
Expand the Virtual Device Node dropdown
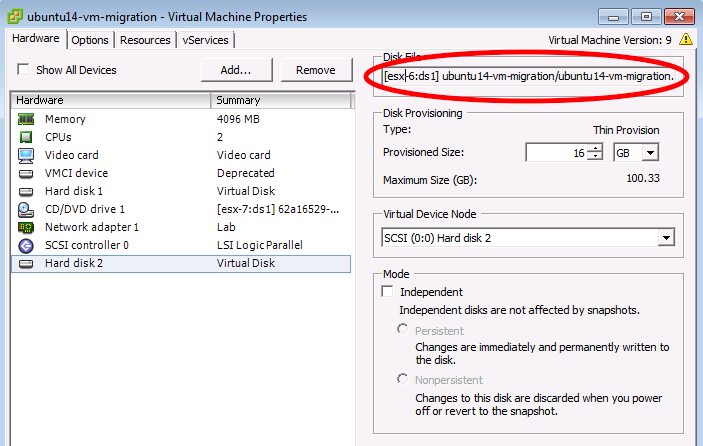click(665, 238)
